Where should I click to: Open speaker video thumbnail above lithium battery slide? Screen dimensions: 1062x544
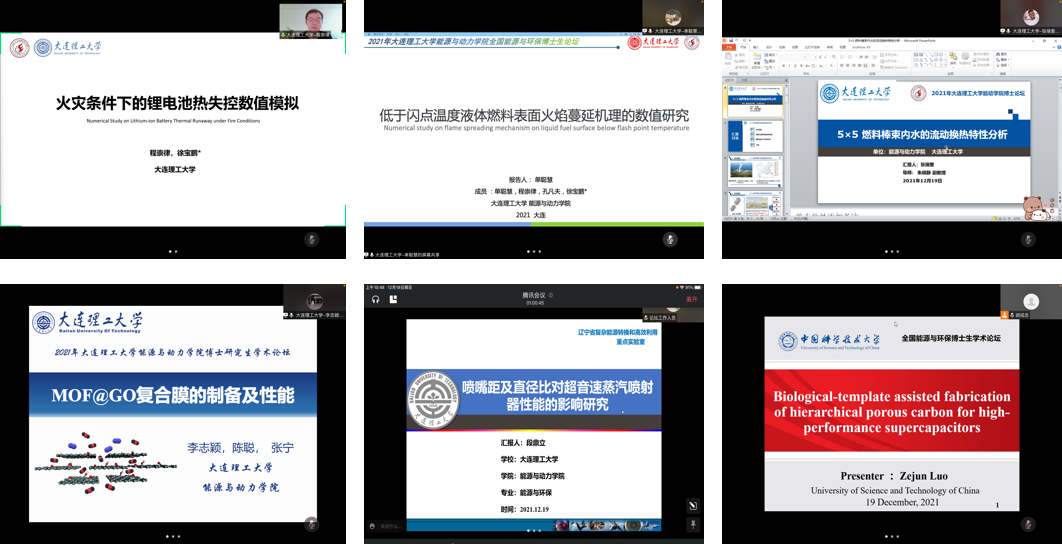coord(310,21)
